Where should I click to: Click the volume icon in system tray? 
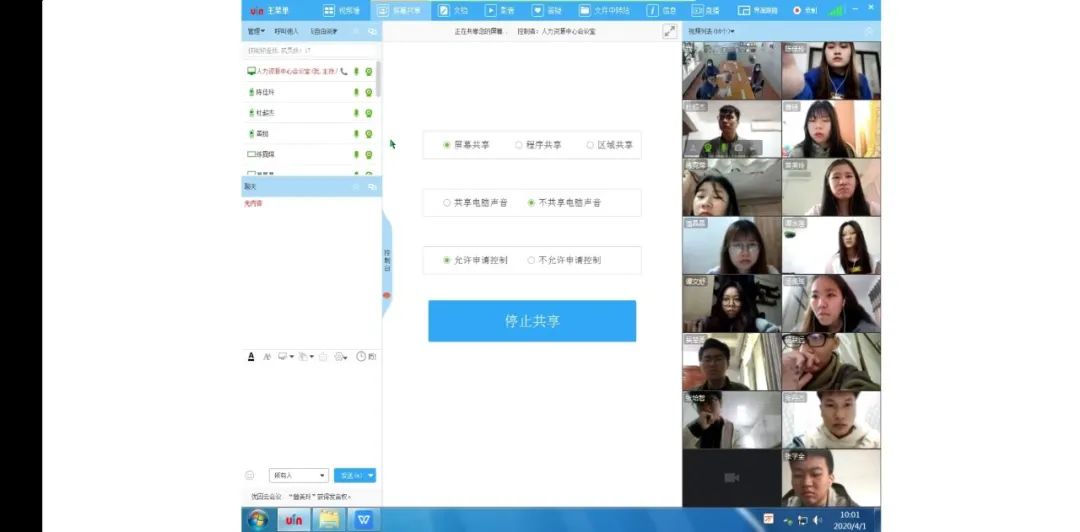click(818, 520)
